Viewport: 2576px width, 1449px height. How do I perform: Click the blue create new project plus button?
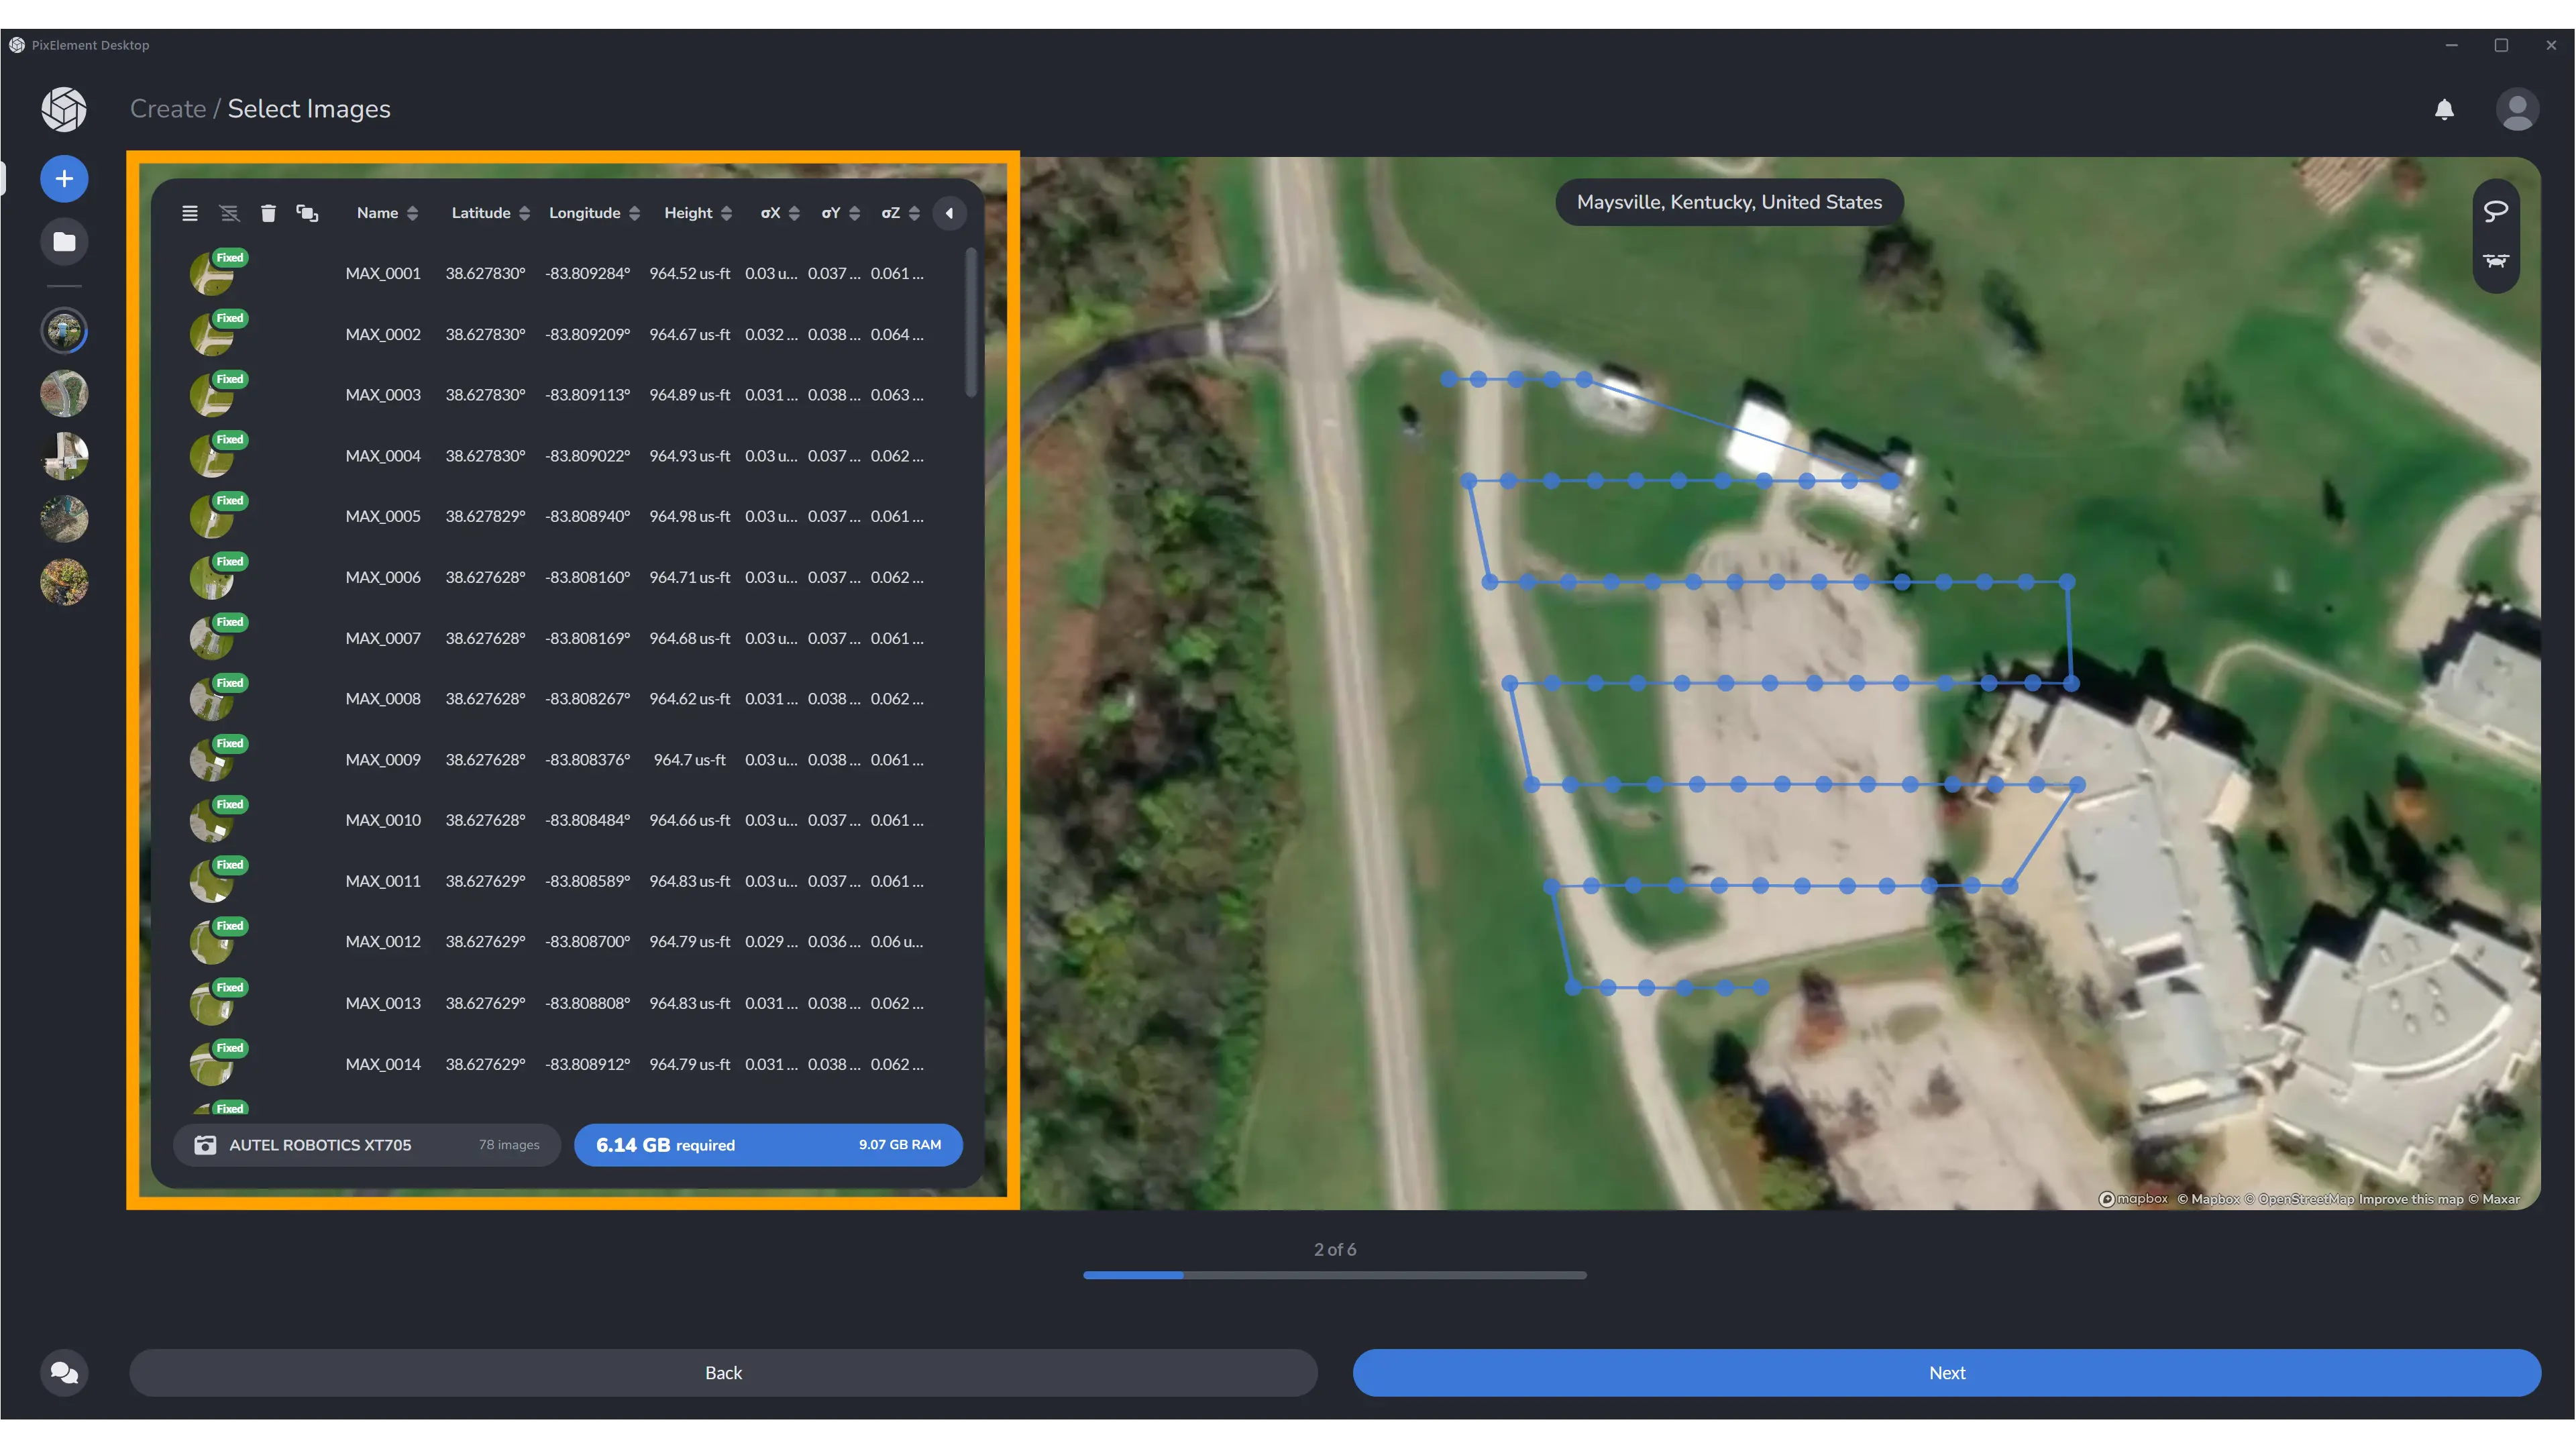click(64, 179)
